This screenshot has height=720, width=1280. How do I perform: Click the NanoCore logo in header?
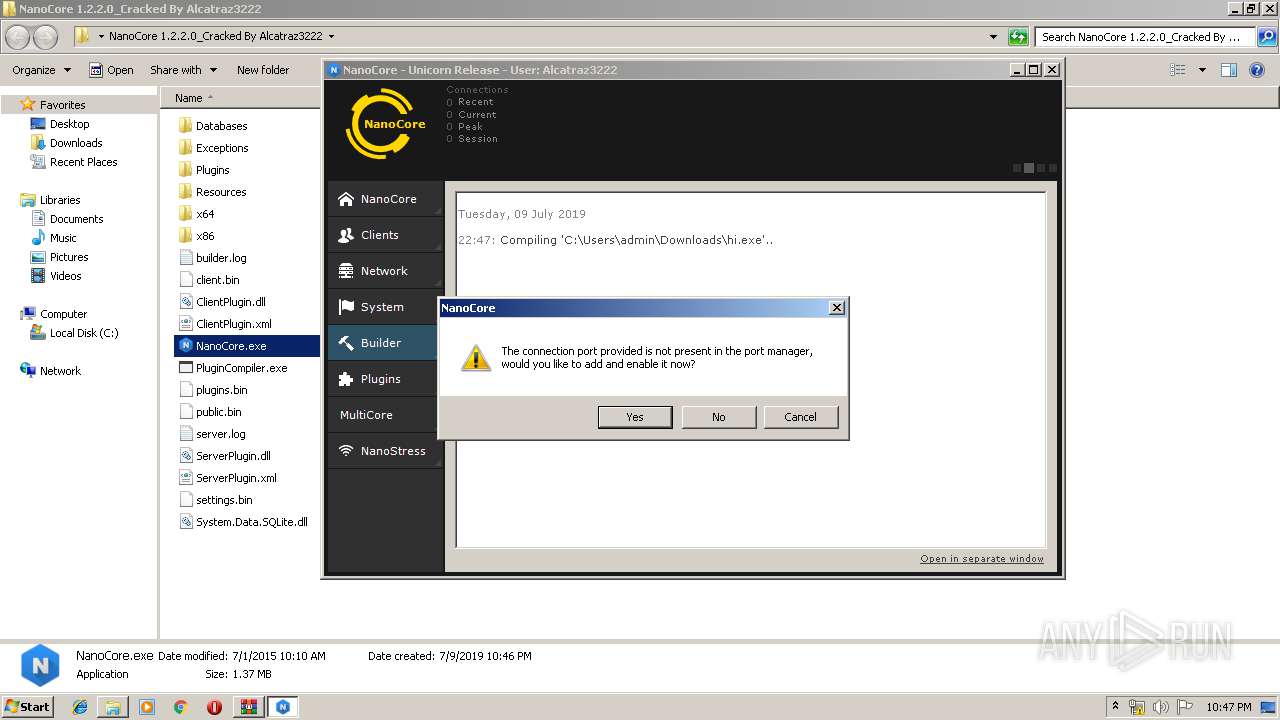click(x=385, y=124)
